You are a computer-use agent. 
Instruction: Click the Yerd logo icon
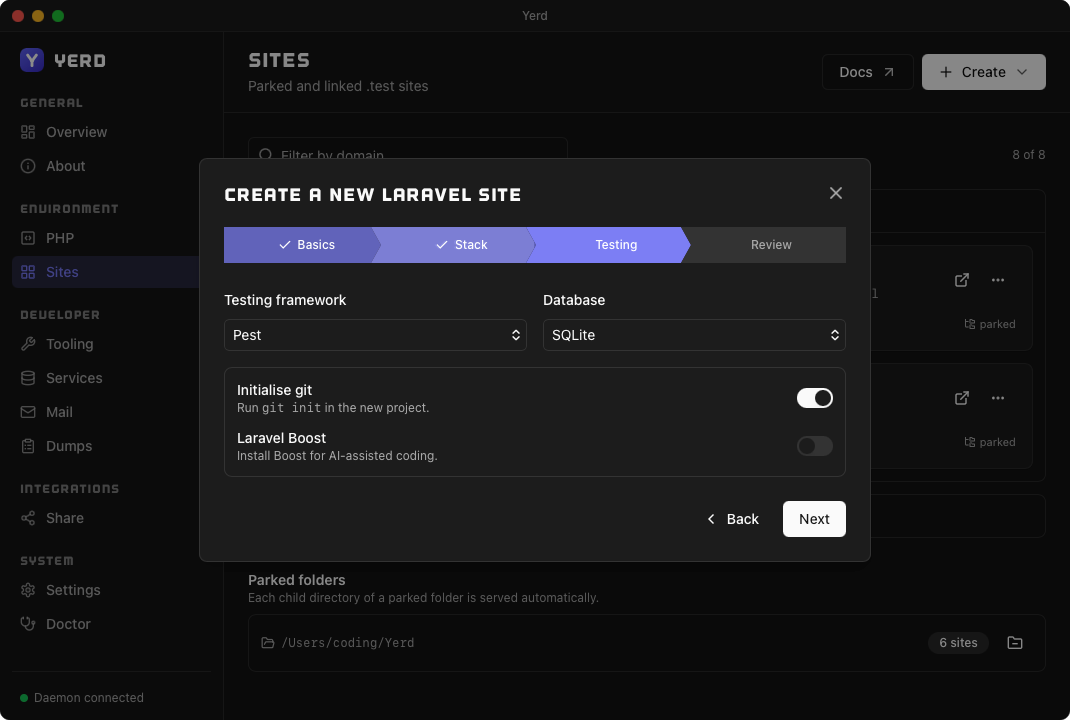point(31,60)
